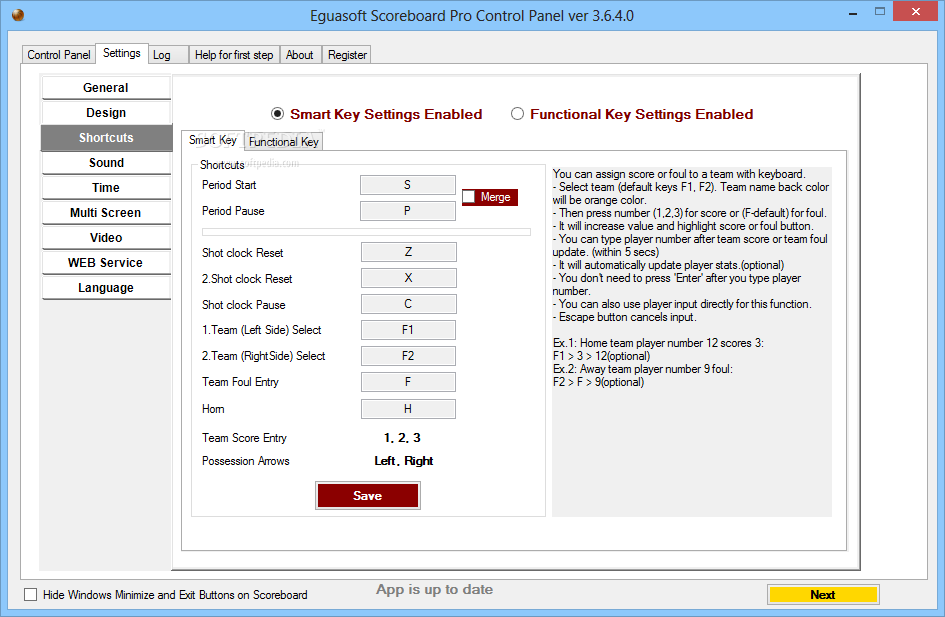Maximize the Scoreboard Pro window
The image size is (945, 617).
click(880, 12)
